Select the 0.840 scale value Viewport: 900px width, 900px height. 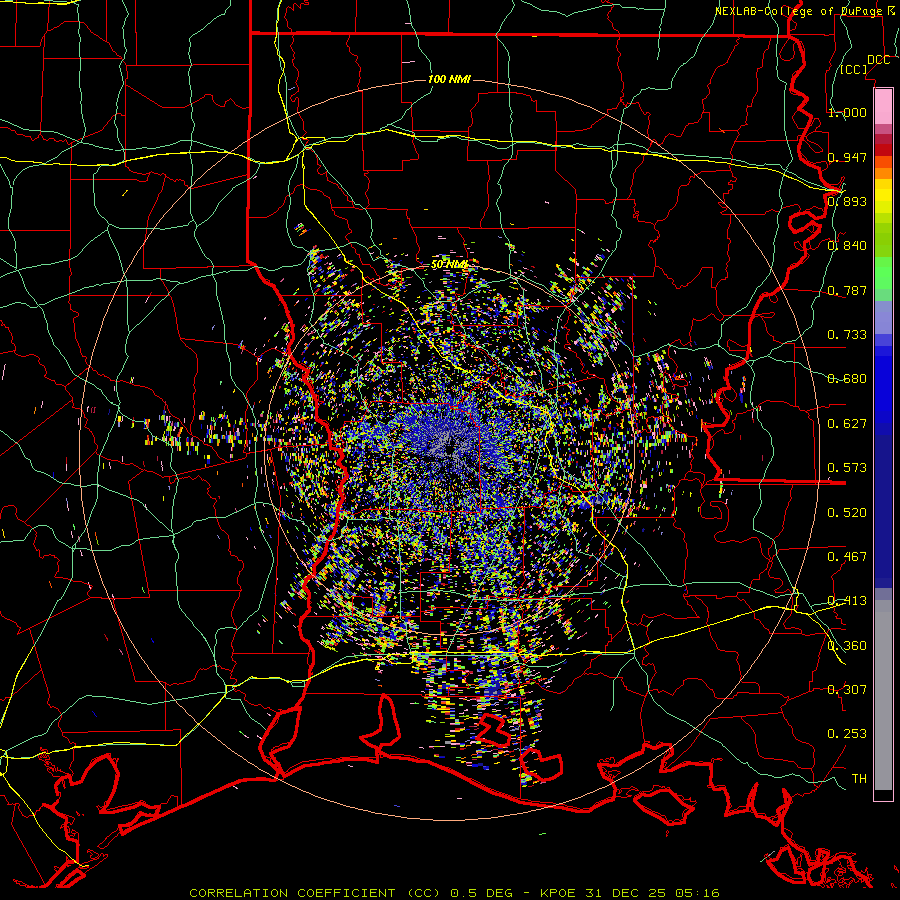point(847,246)
